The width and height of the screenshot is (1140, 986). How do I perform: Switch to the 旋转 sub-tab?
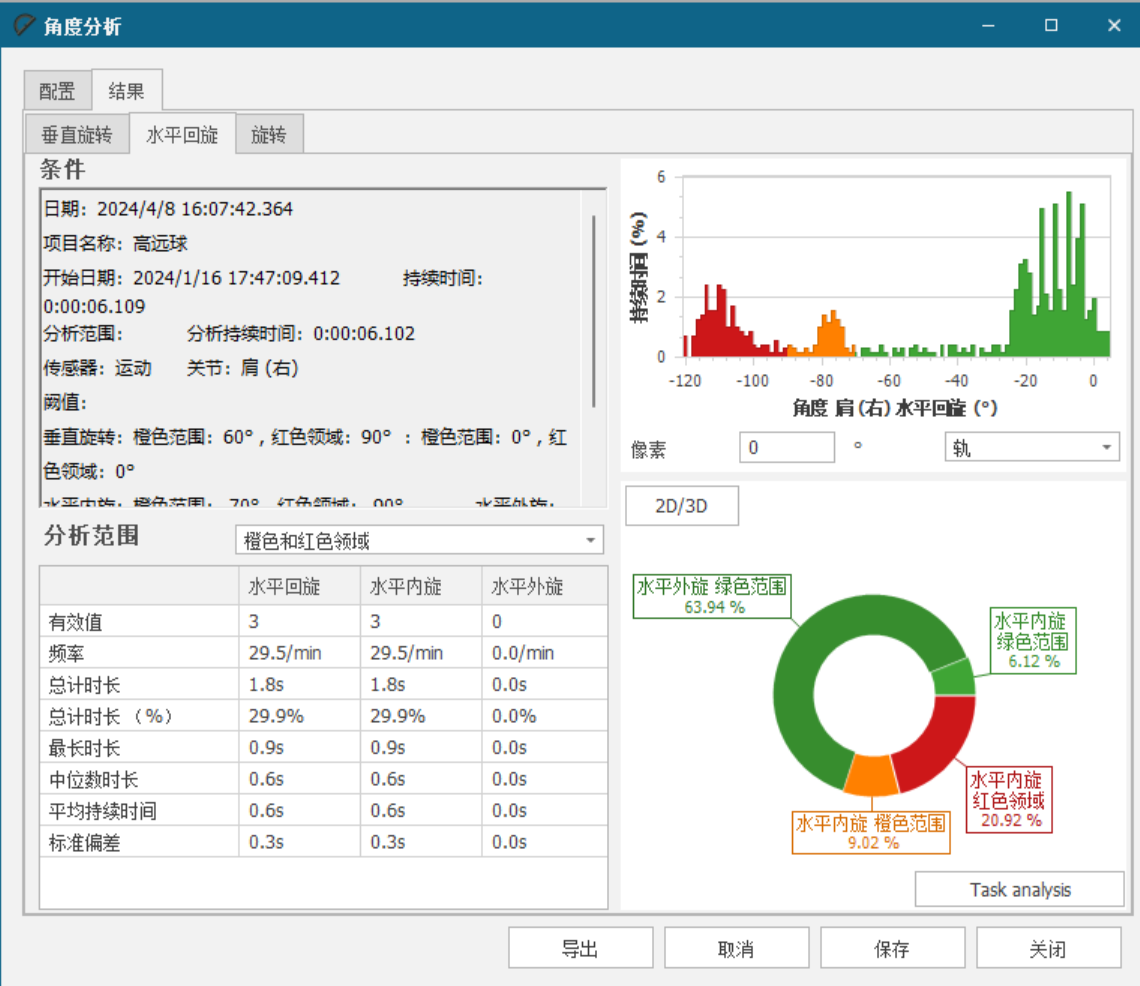(268, 135)
